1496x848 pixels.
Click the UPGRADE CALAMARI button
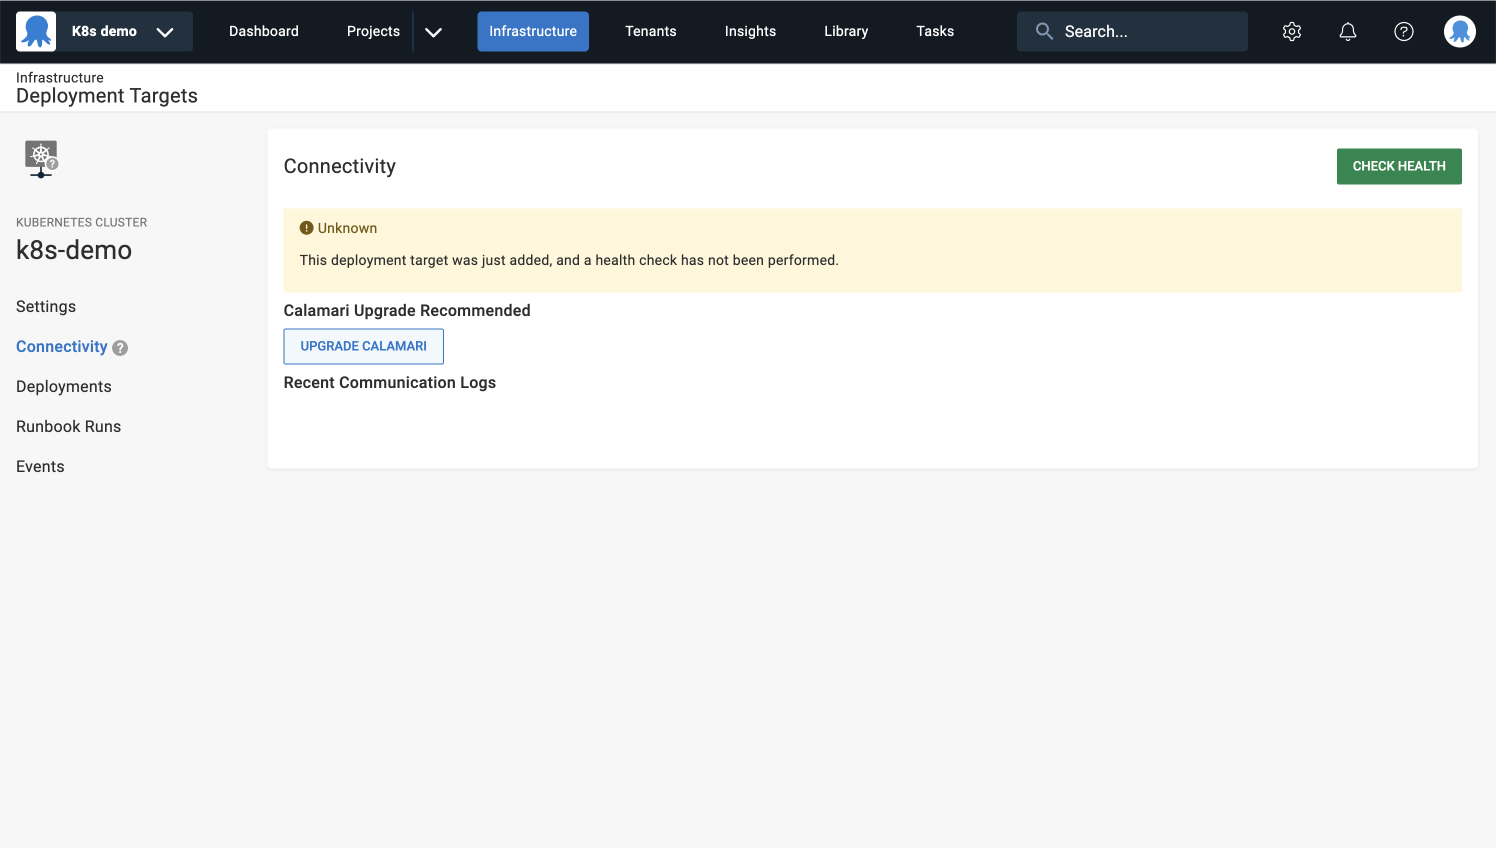tap(363, 346)
